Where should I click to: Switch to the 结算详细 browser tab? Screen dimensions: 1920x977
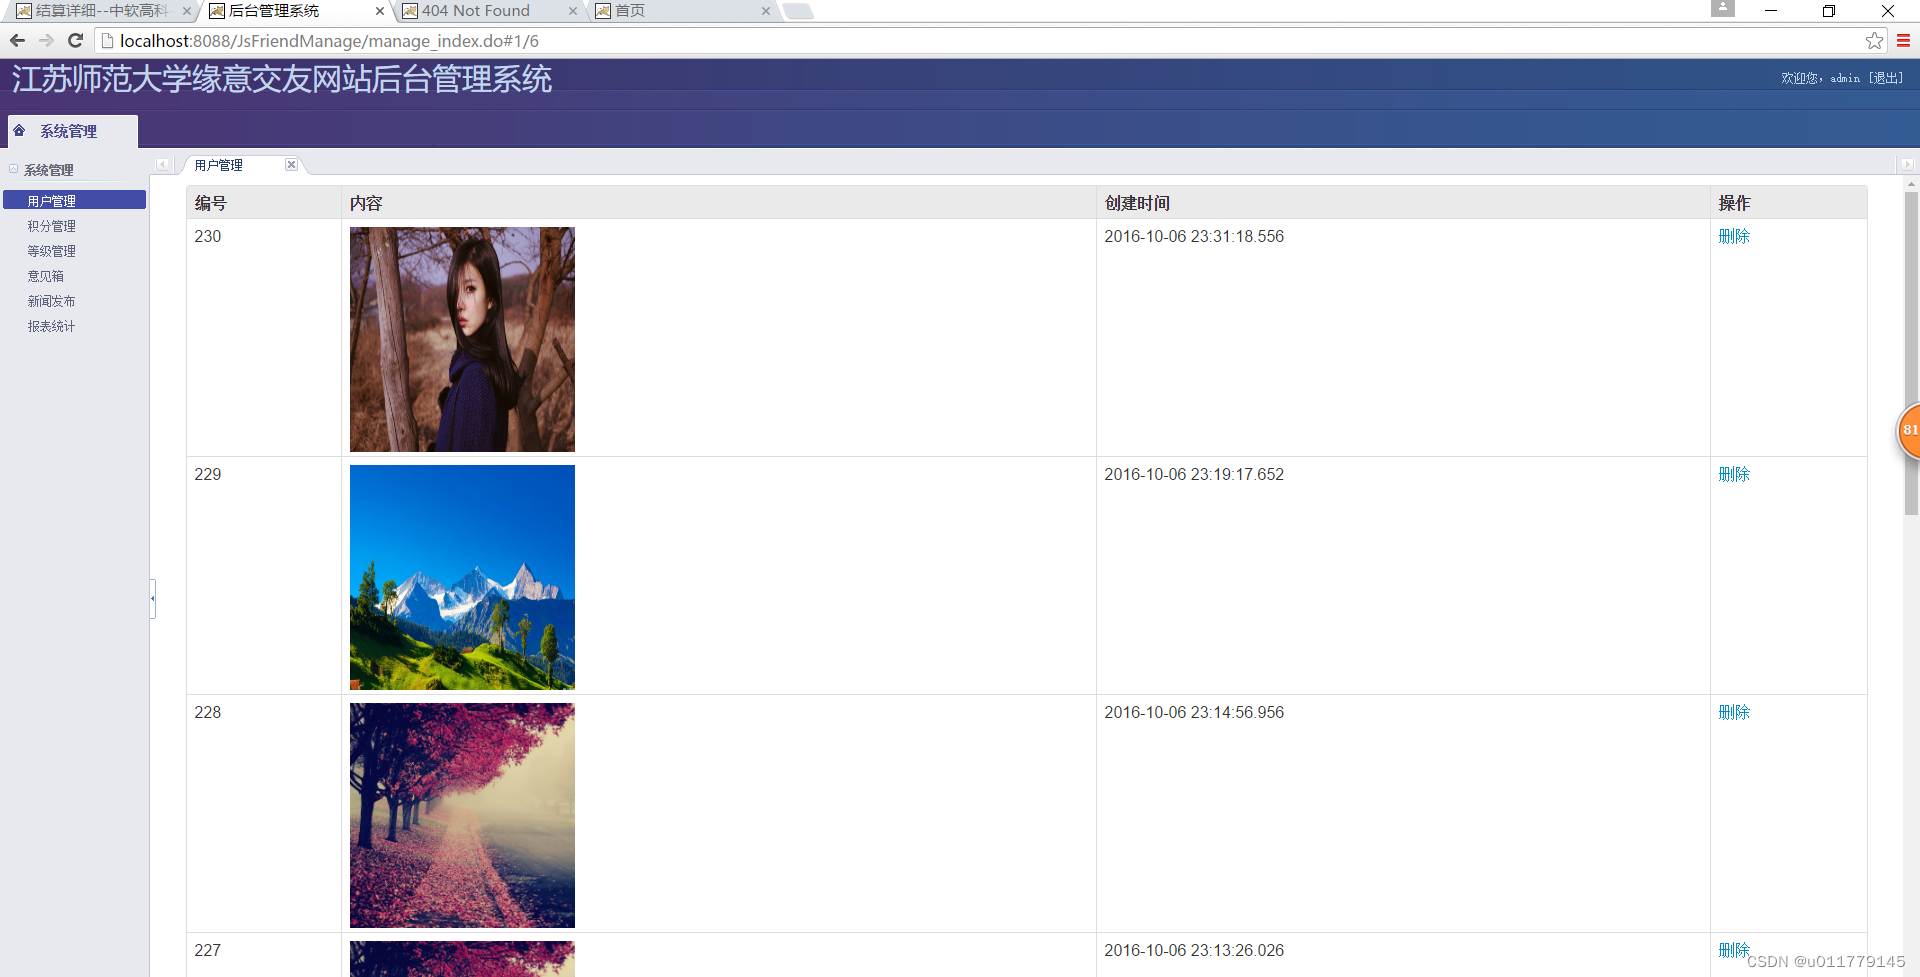pyautogui.click(x=100, y=11)
